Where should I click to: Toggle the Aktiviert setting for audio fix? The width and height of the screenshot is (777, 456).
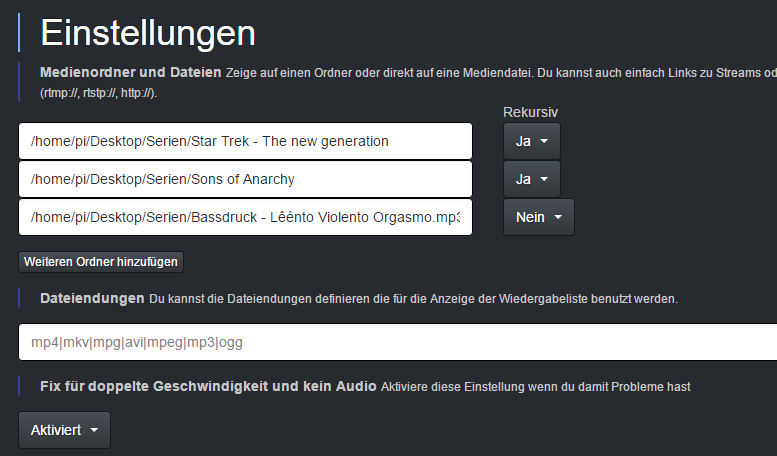coord(64,430)
